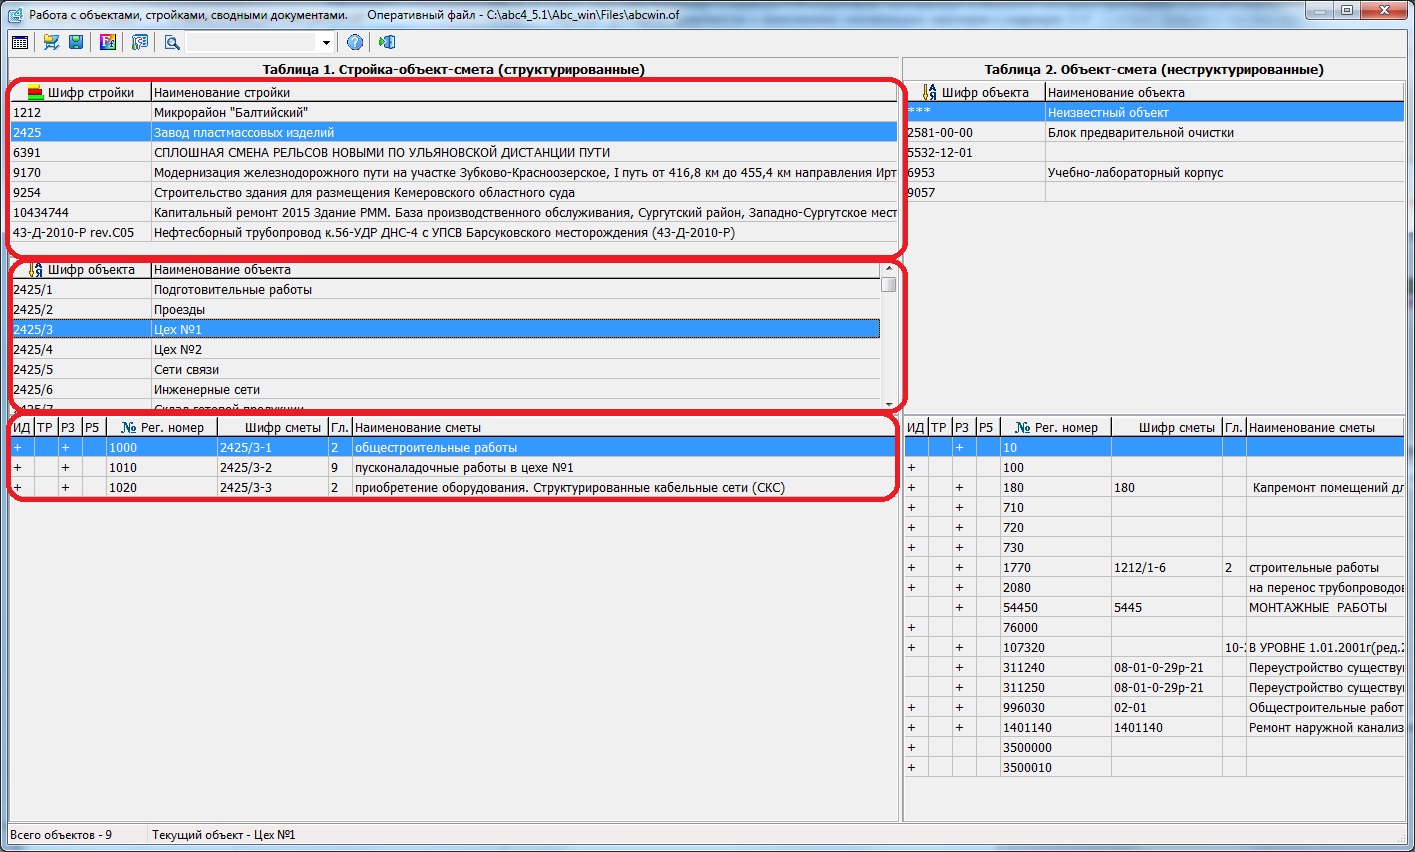Open help with the blue question mark icon

click(x=354, y=42)
